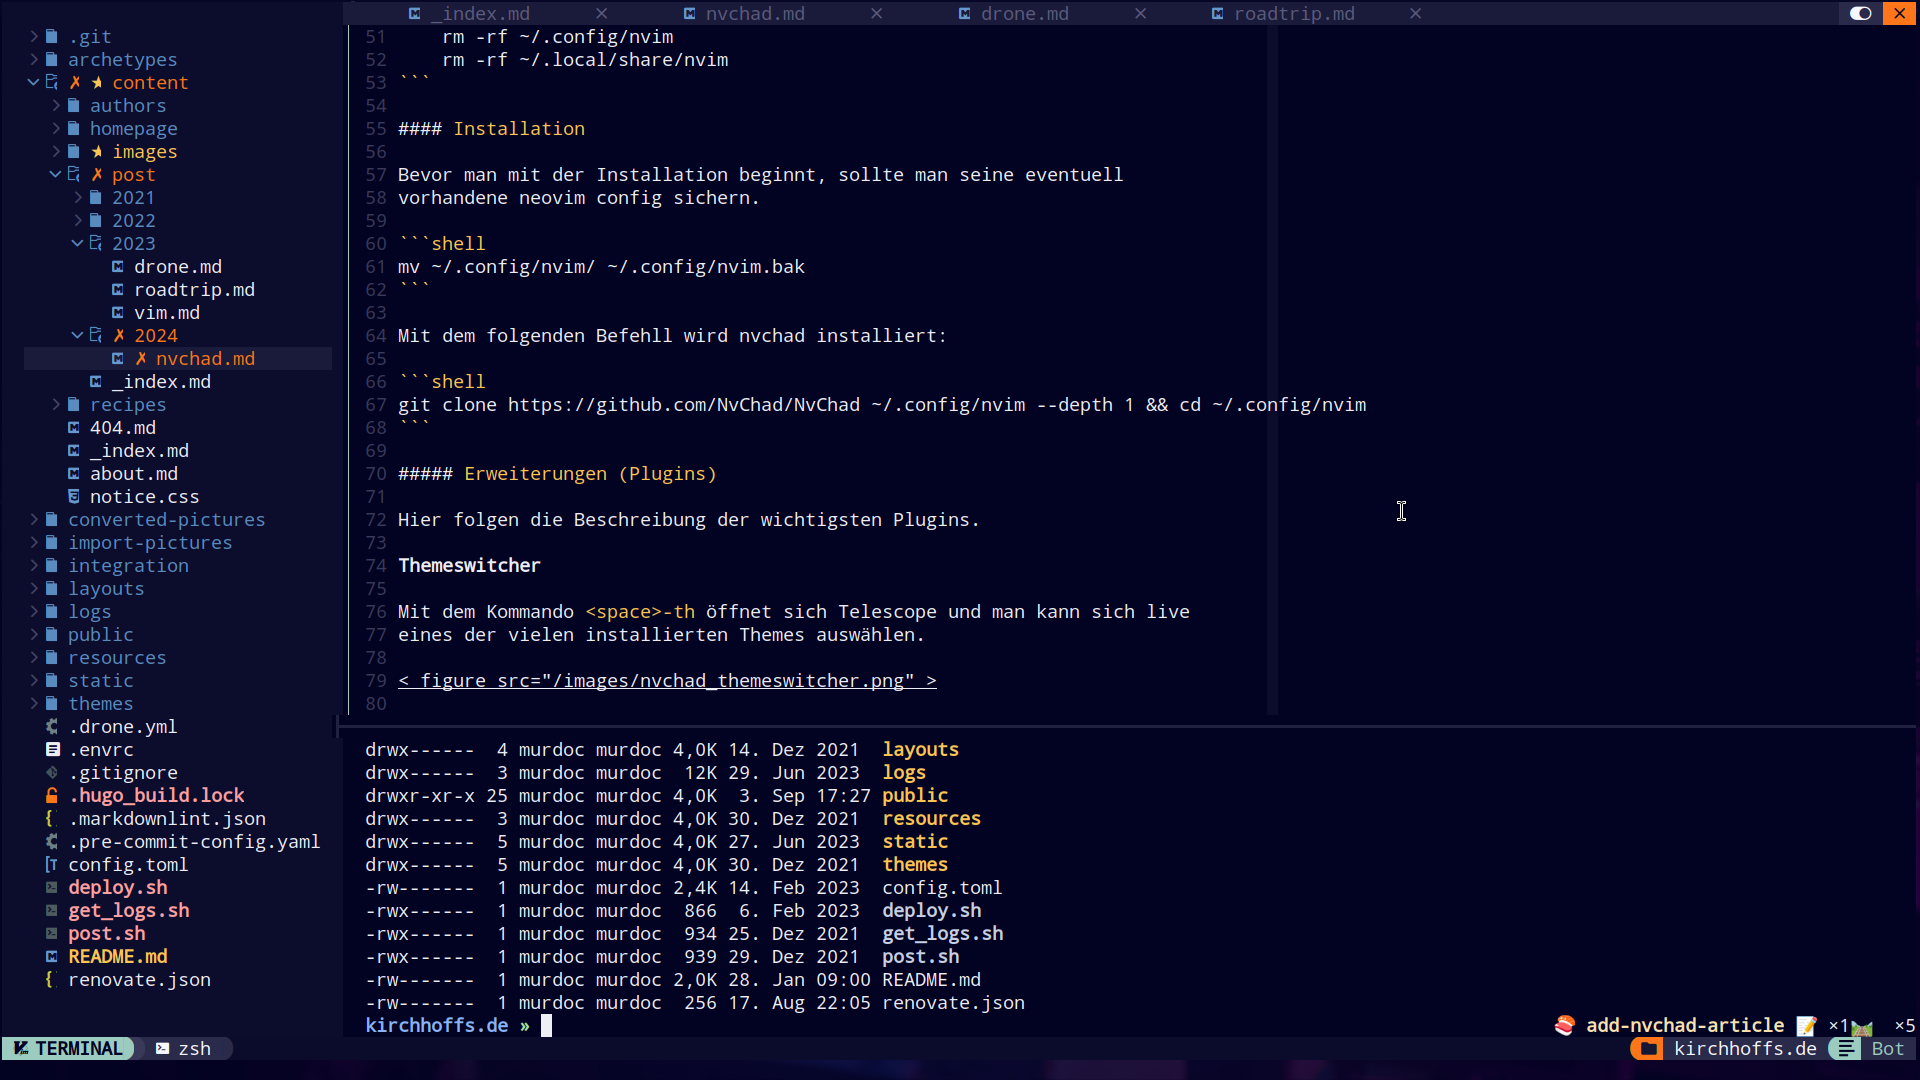Click the terminal prompt input cursor
Viewport: 1920px width, 1080px height.
tap(546, 1025)
